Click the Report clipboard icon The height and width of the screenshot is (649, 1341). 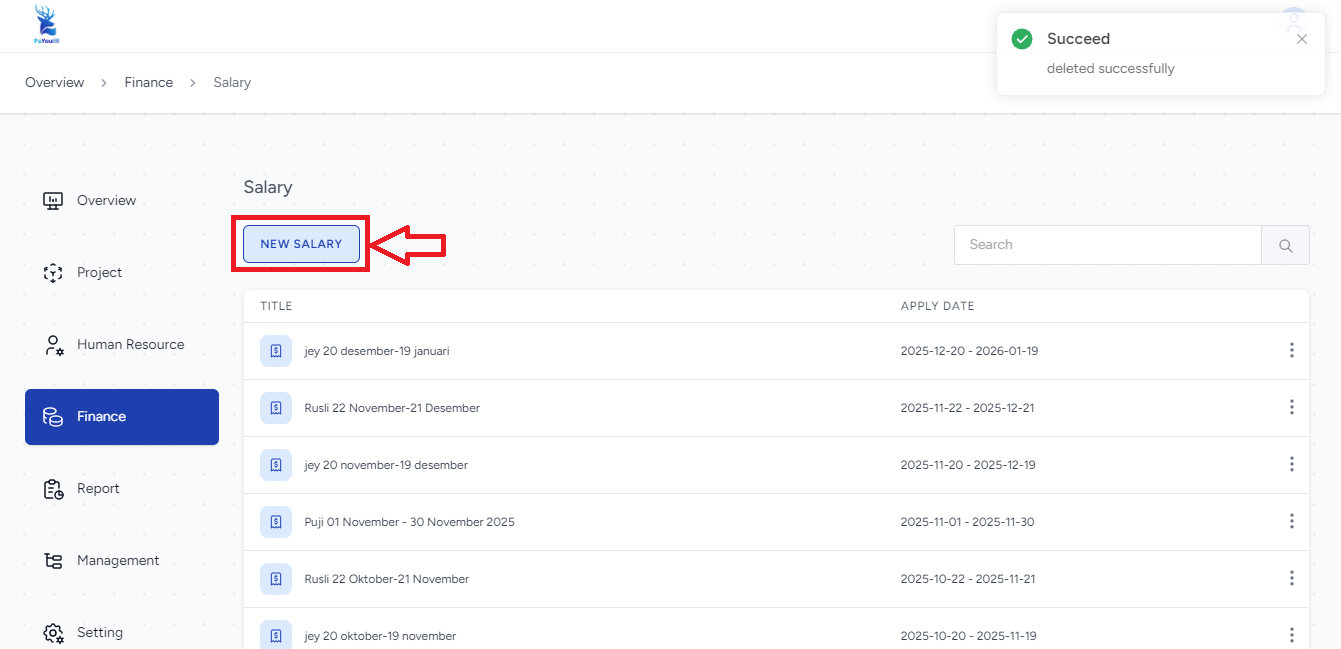(54, 489)
